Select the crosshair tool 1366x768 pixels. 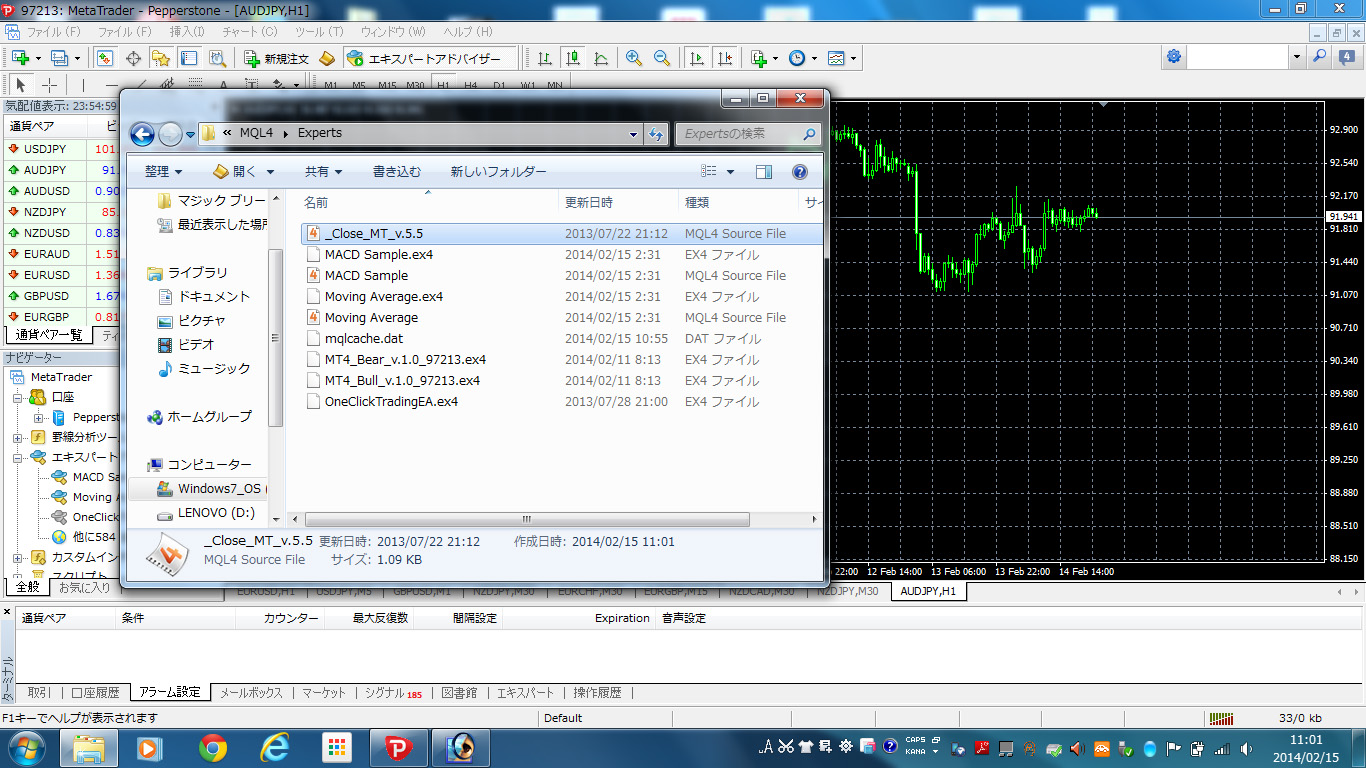coord(49,85)
